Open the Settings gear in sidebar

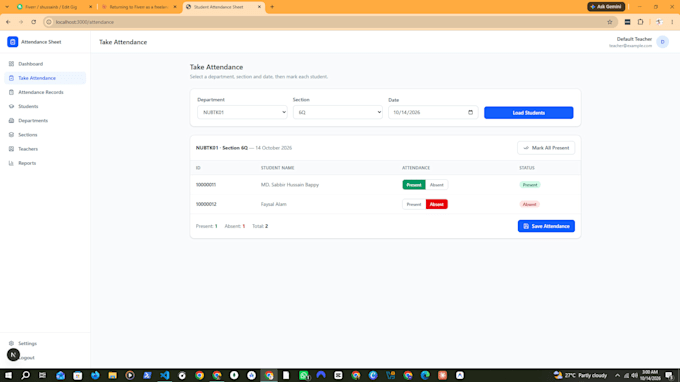(x=11, y=343)
